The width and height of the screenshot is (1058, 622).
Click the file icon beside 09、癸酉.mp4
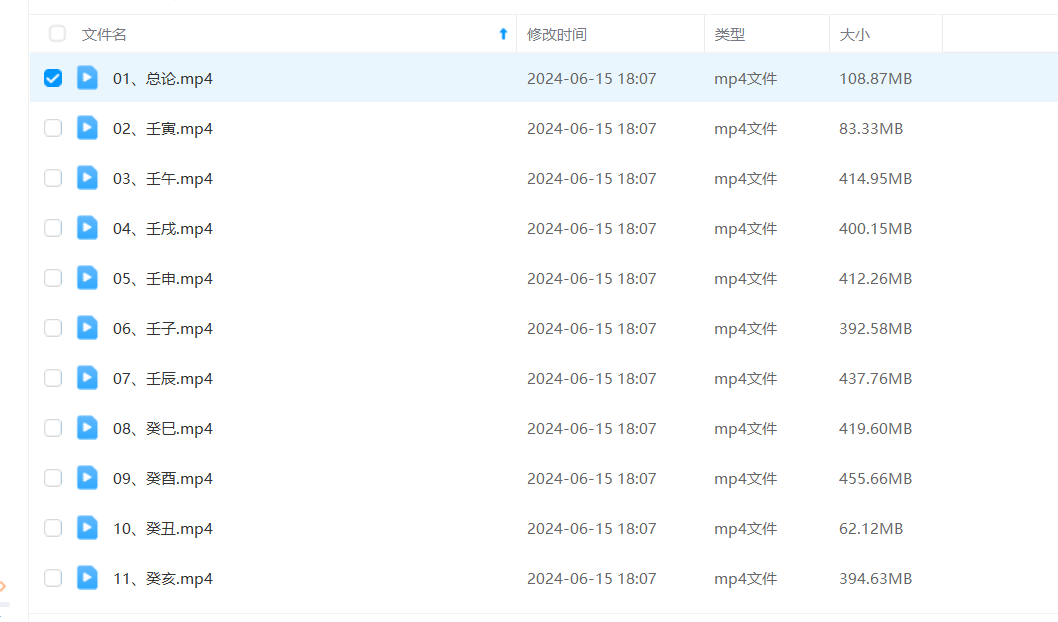[x=88, y=478]
